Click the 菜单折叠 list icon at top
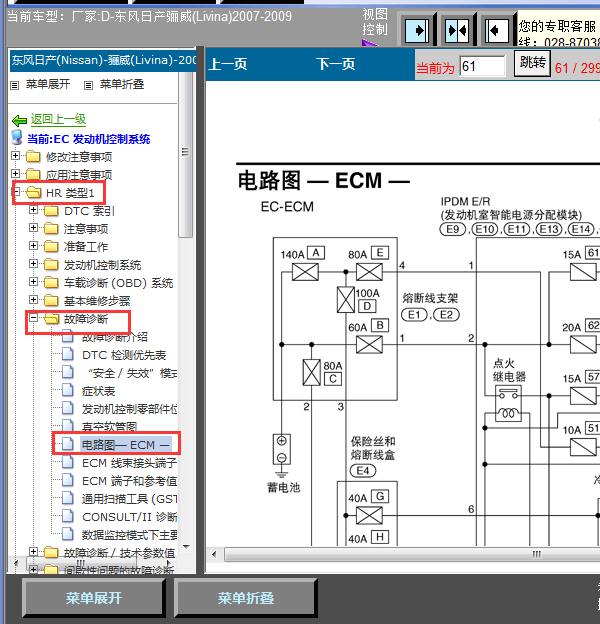 coord(88,85)
